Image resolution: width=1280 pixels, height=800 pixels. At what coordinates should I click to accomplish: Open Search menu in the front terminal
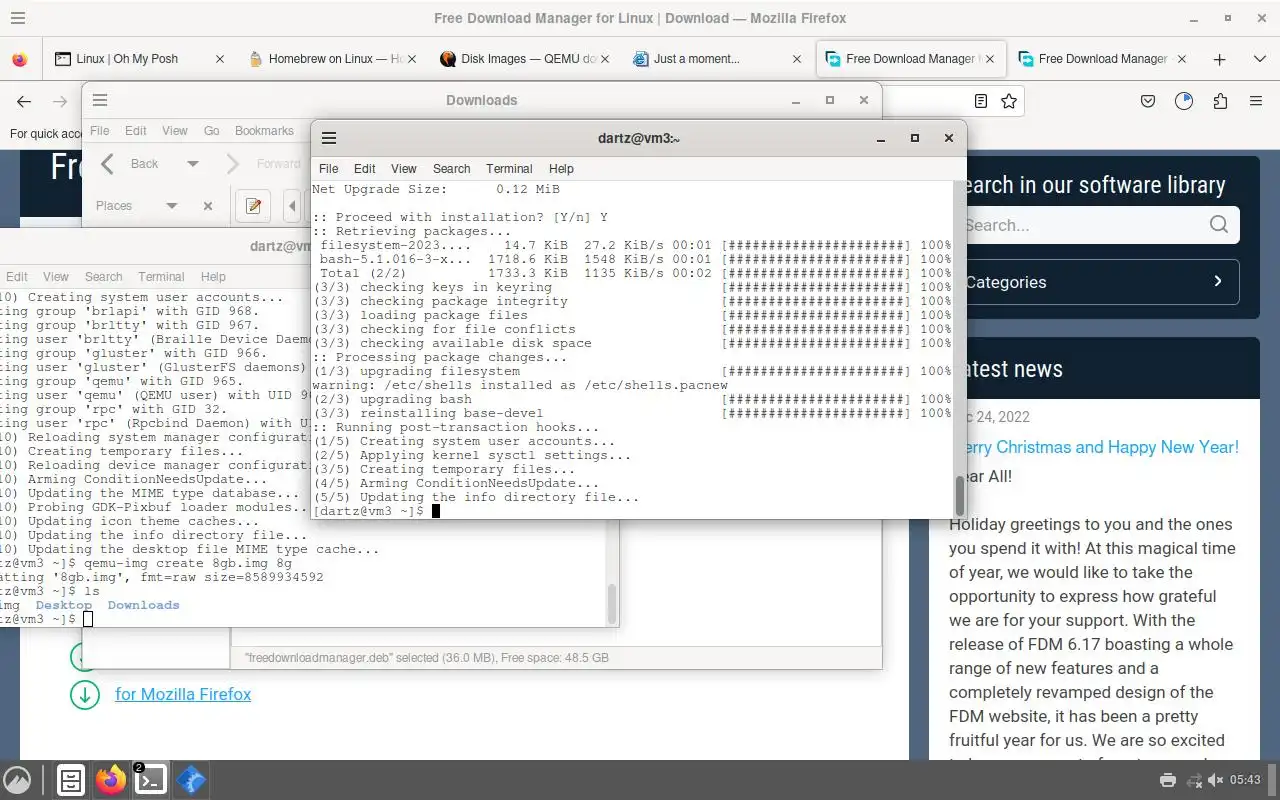[451, 169]
